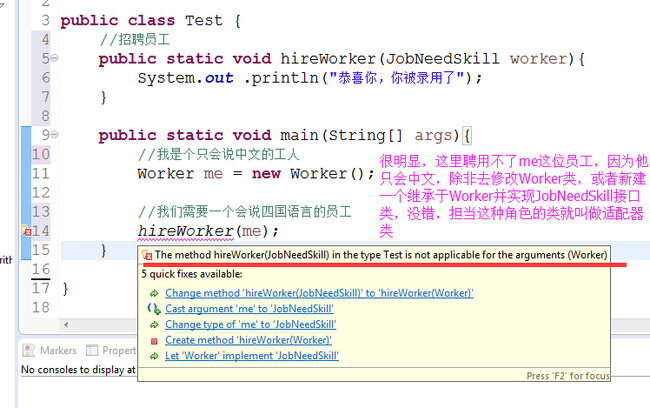Click the Properties tab icon
Image resolution: width=650 pixels, height=408 pixels.
click(92, 350)
